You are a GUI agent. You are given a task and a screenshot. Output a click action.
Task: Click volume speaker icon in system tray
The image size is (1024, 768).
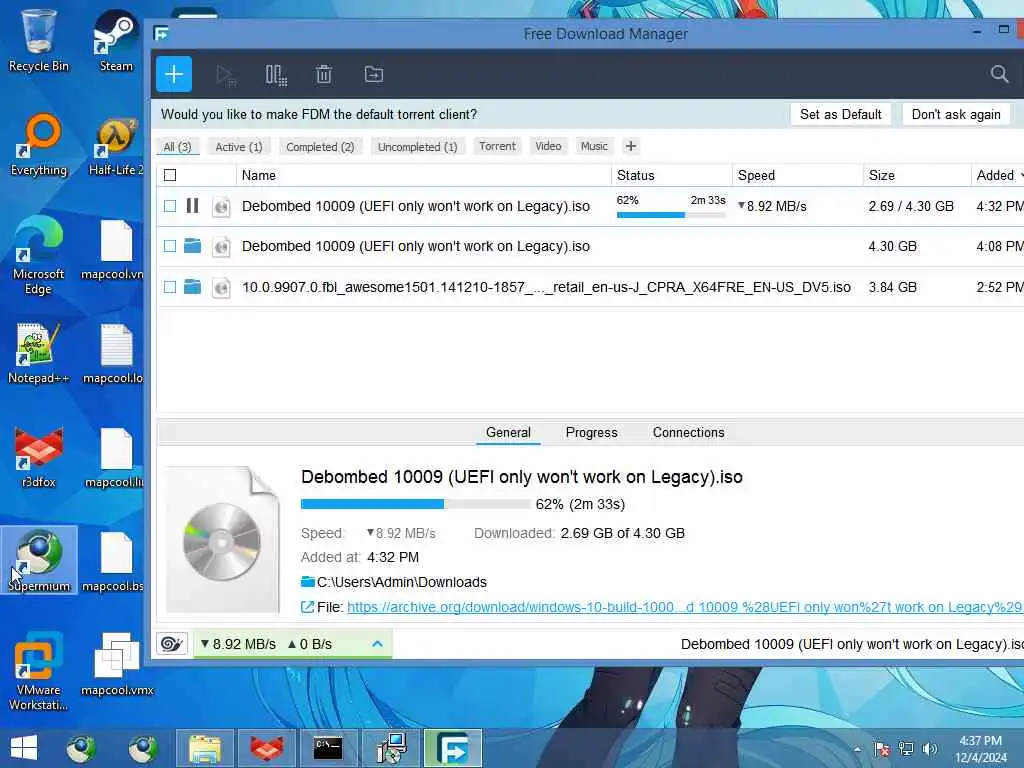(x=929, y=749)
